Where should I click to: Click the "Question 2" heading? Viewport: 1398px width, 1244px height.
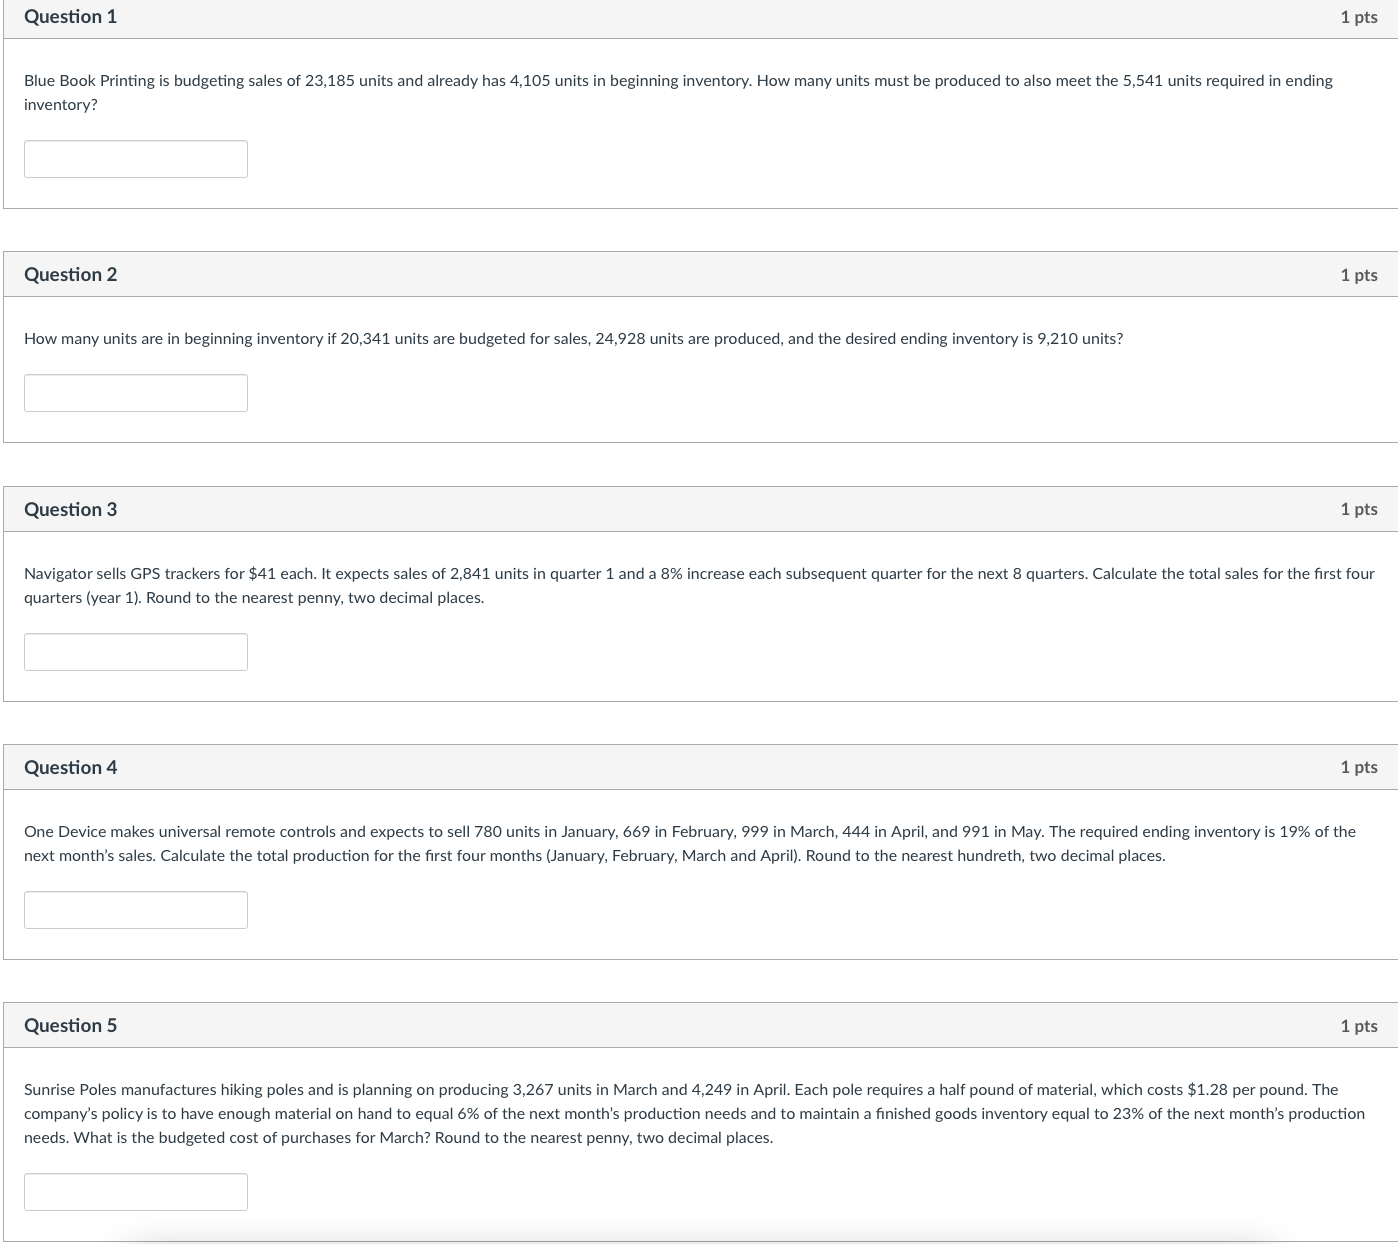point(70,275)
